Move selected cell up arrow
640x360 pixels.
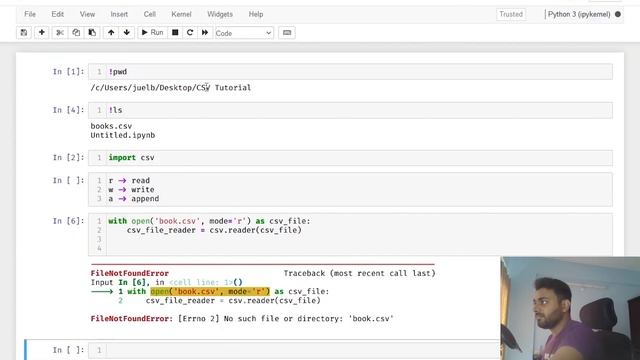point(111,33)
